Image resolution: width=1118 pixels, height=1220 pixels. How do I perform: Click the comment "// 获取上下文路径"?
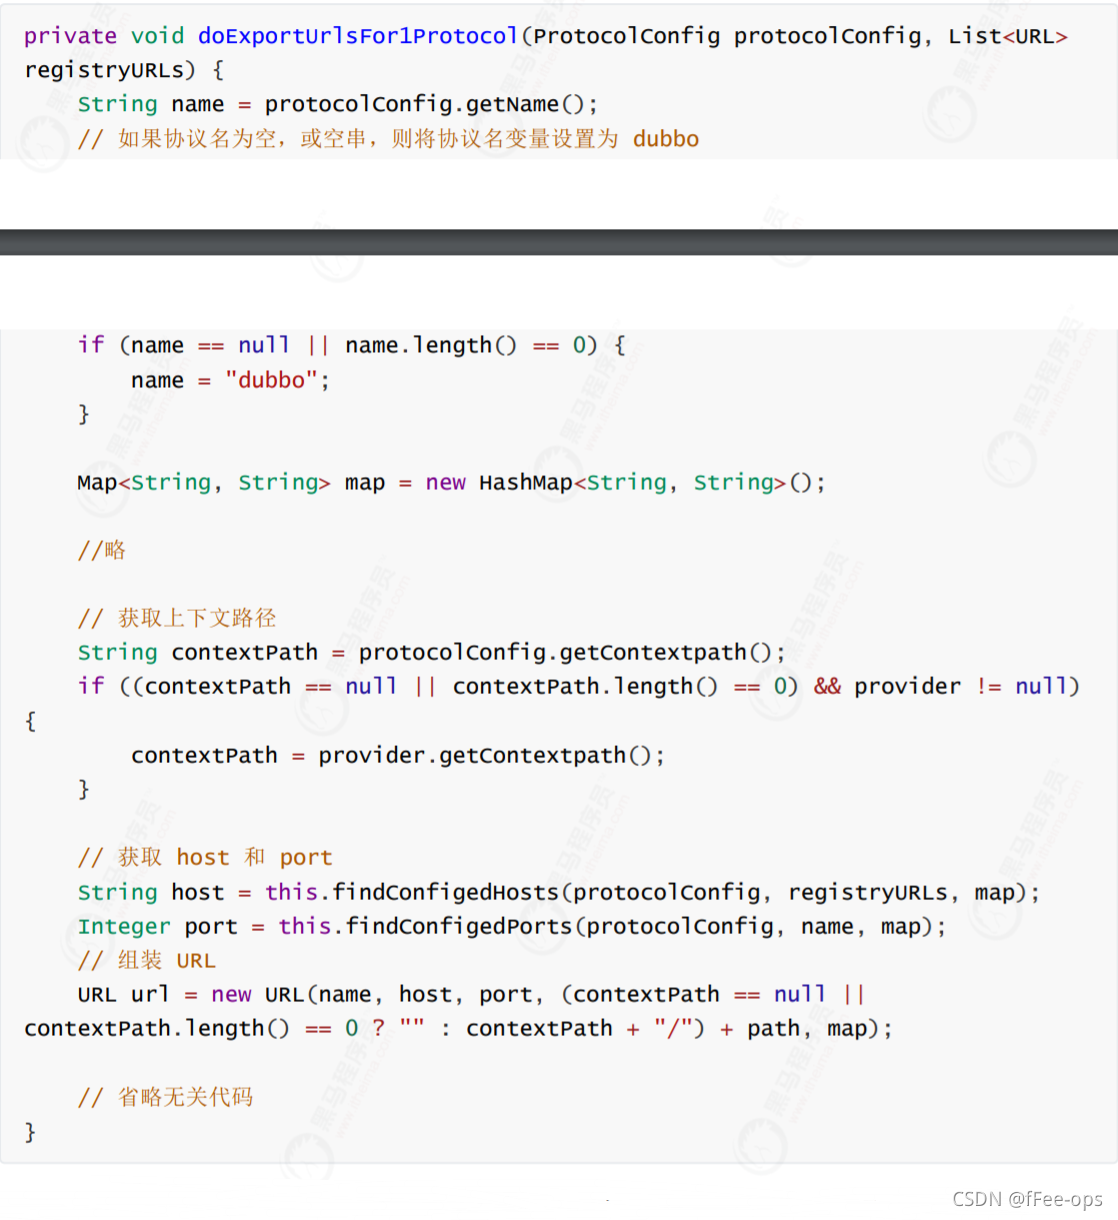[177, 619]
